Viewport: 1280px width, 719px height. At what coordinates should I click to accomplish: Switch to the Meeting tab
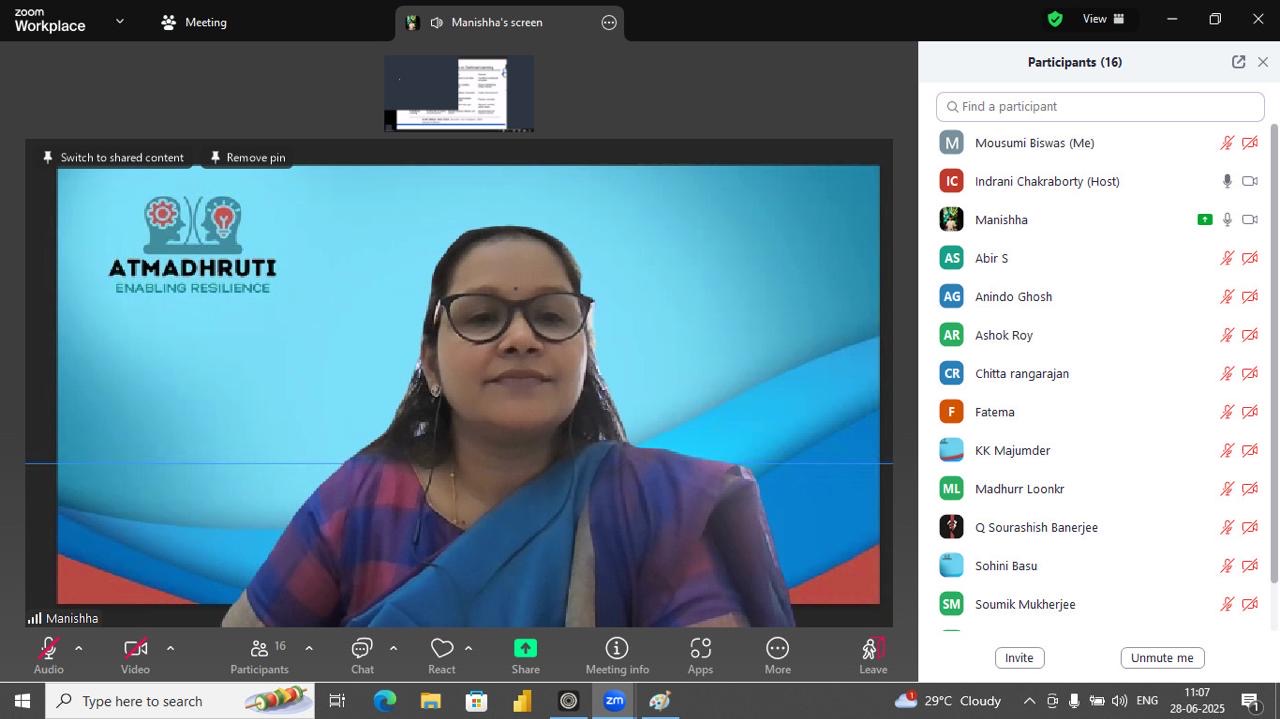194,22
